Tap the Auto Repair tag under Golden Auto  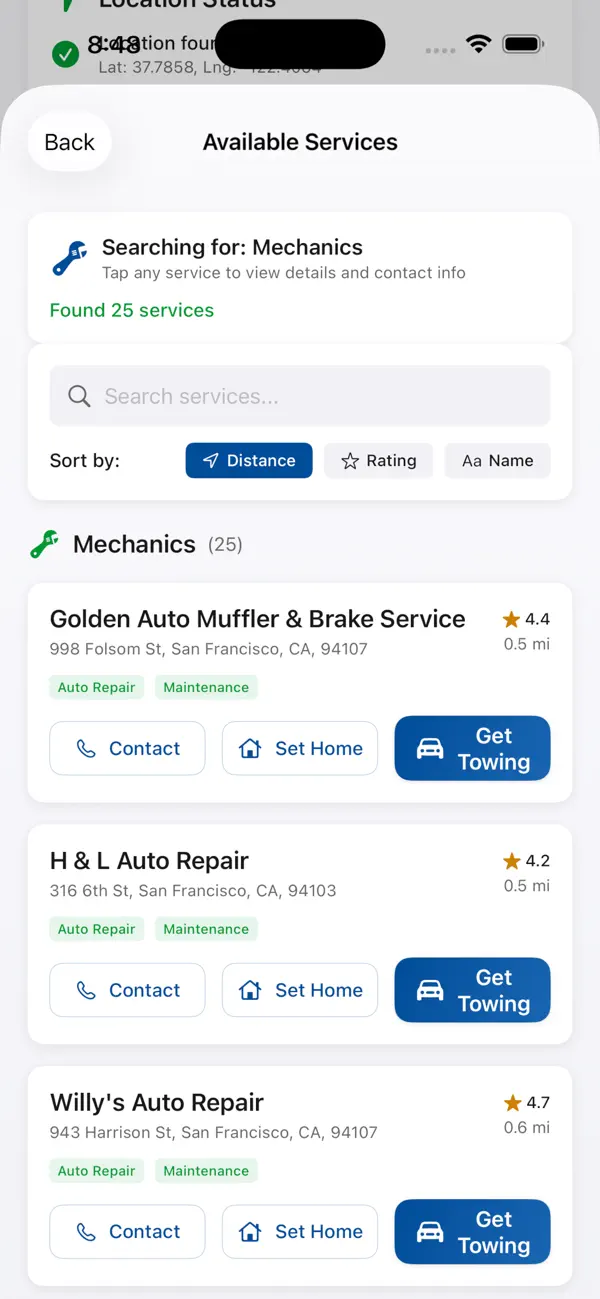click(x=96, y=687)
